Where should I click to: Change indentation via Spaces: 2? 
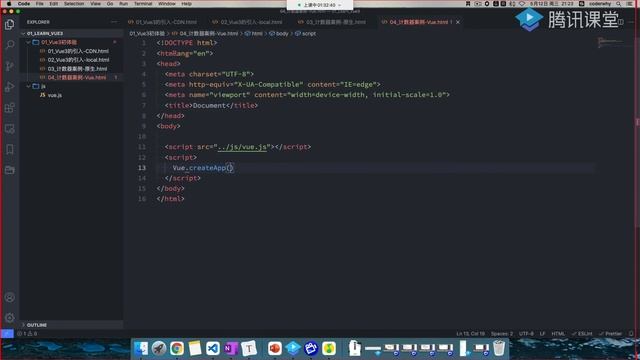click(x=502, y=333)
